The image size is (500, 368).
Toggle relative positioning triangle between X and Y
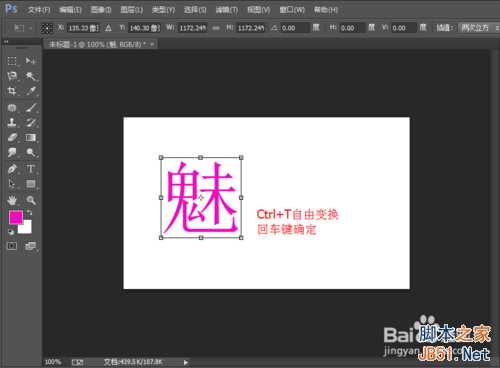[108, 28]
